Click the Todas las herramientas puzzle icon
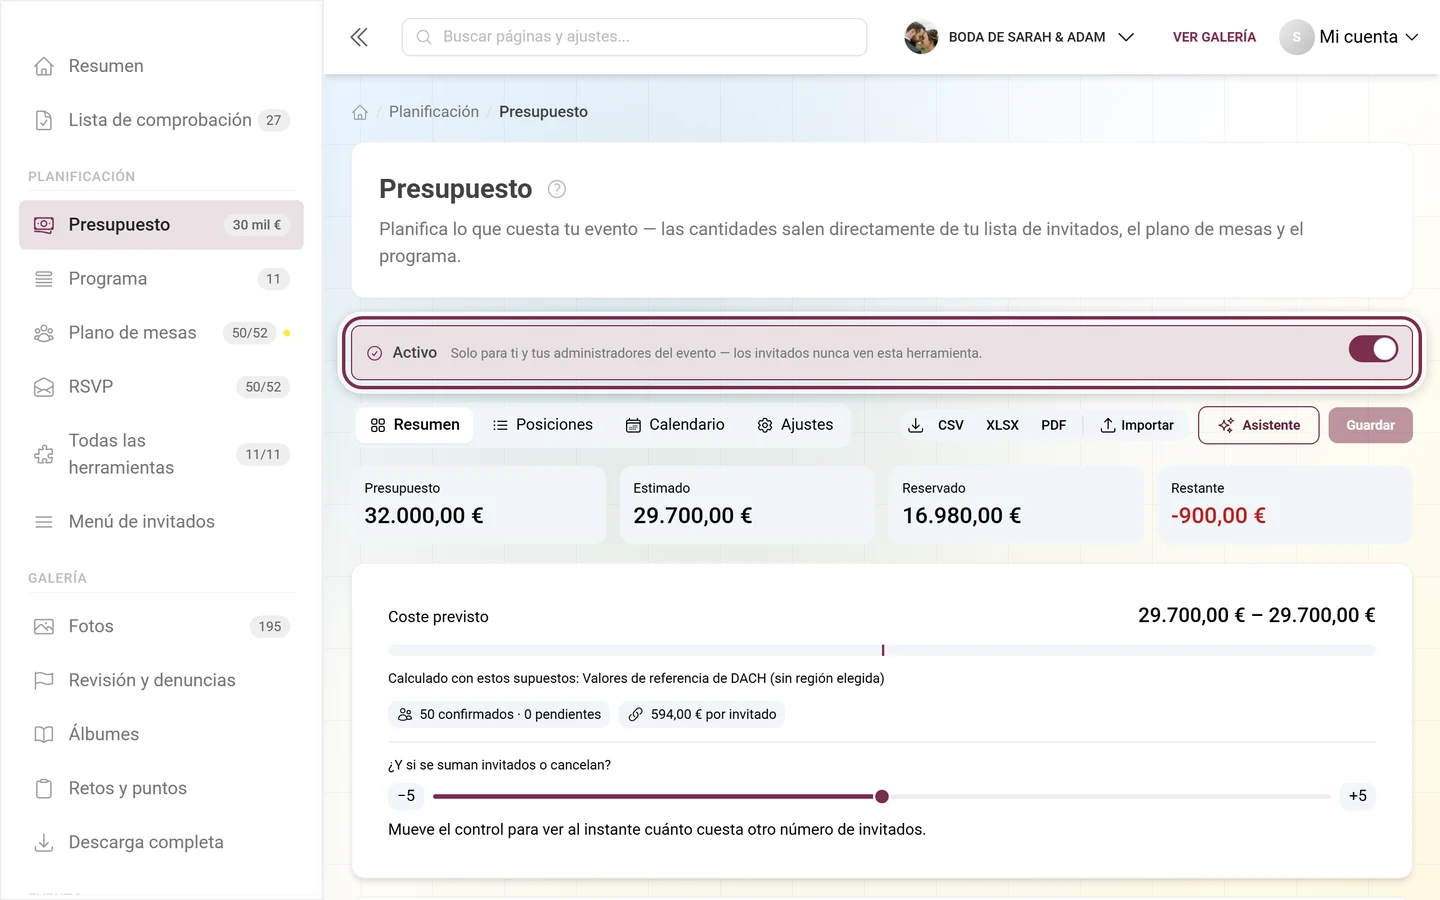Image resolution: width=1440 pixels, height=900 pixels. 44,454
